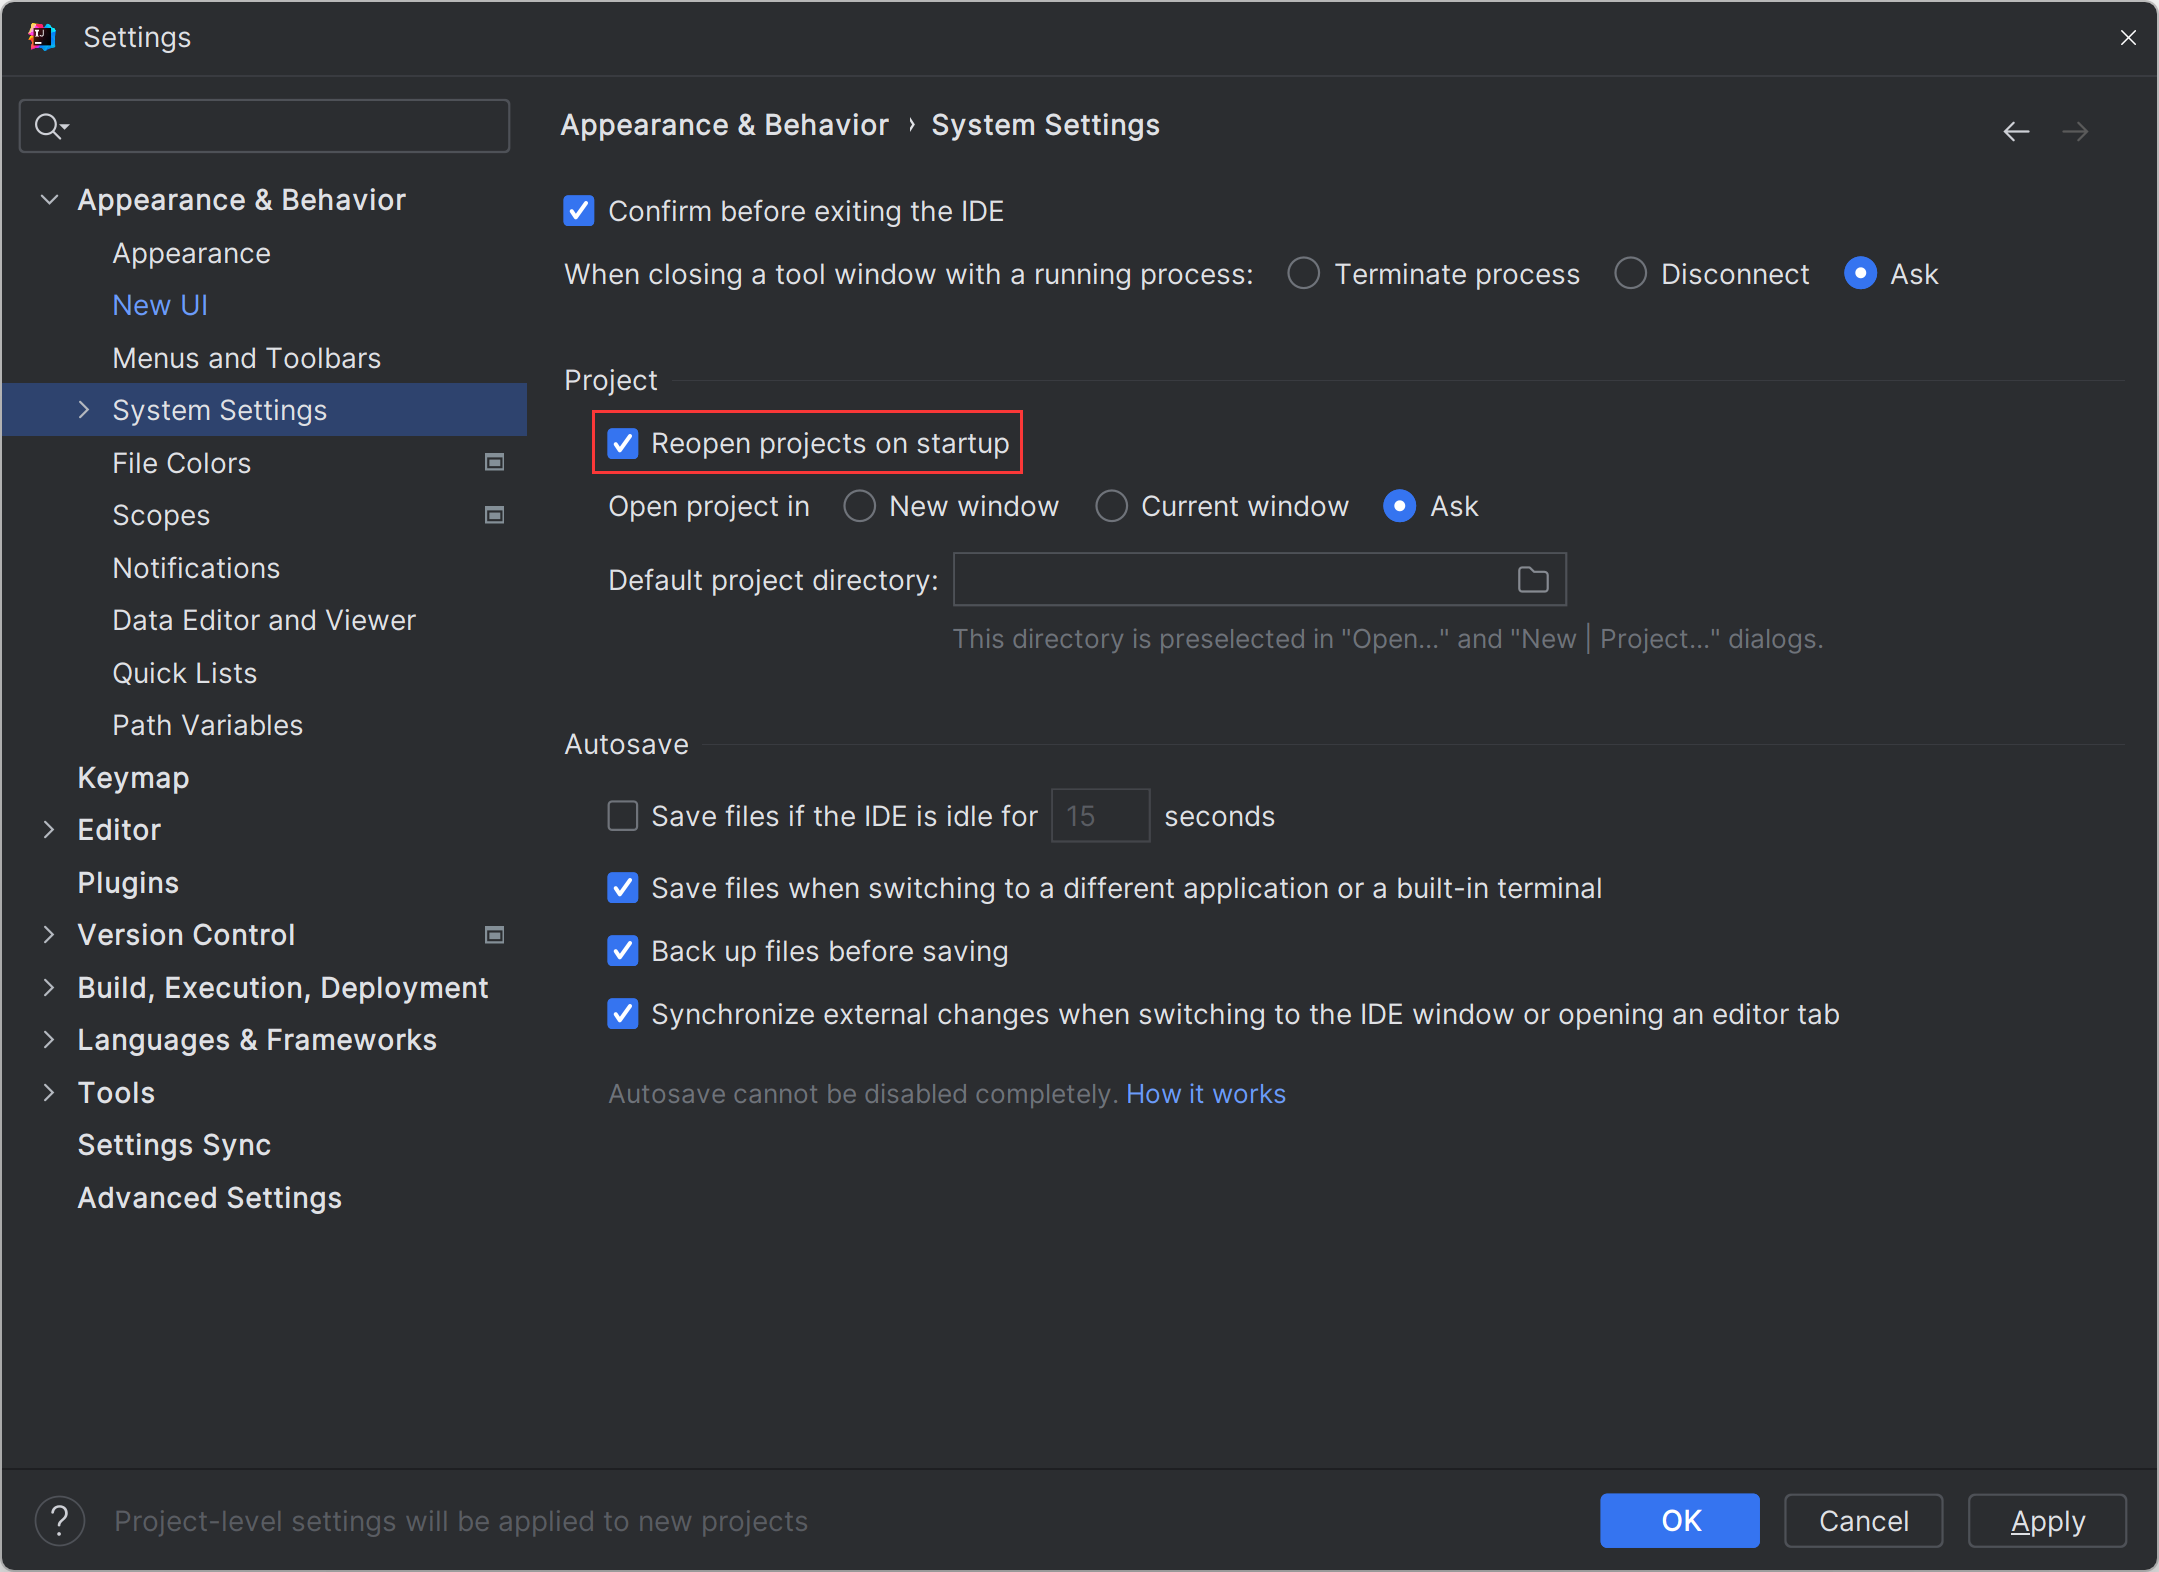Viewport: 2159px width, 1572px height.
Task: Click project-level marker icon beside File Colors
Action: 494,462
